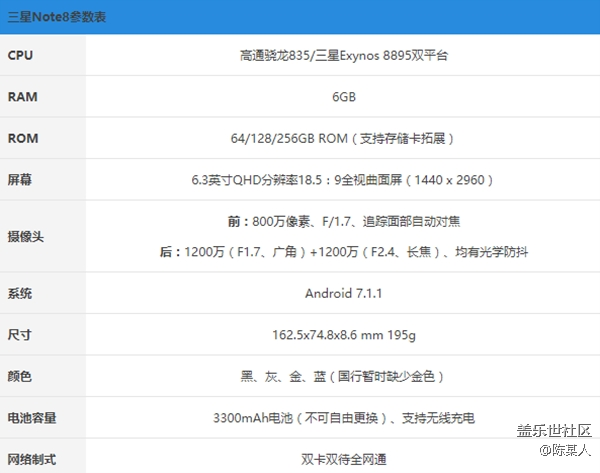Select the CPU row label
The image size is (600, 473).
click(20, 55)
